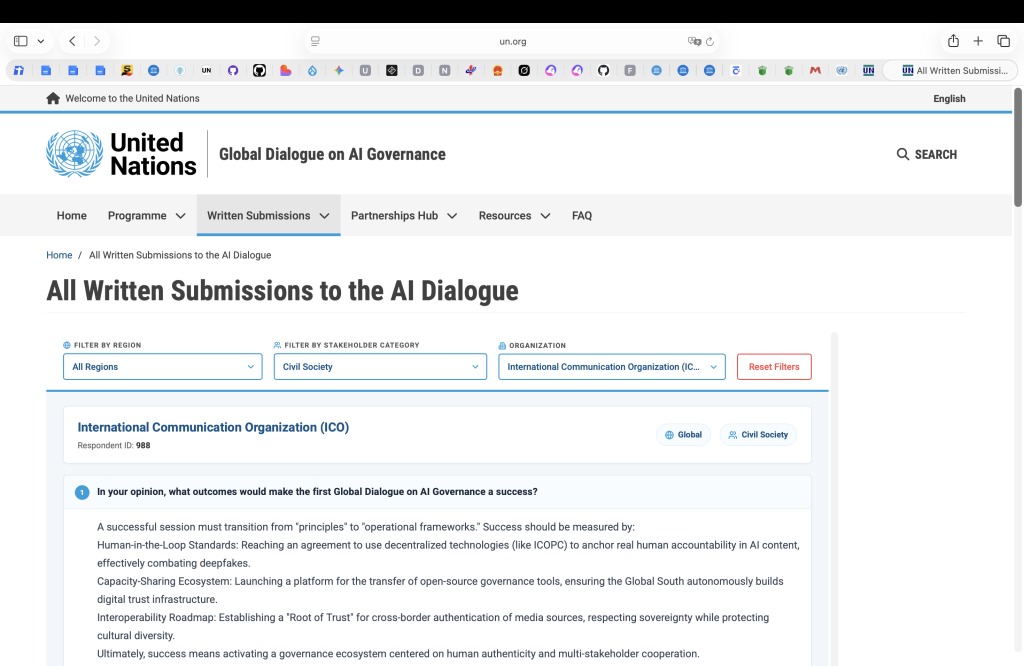Go back using the back arrow
The height and width of the screenshot is (666, 1024).
72,41
